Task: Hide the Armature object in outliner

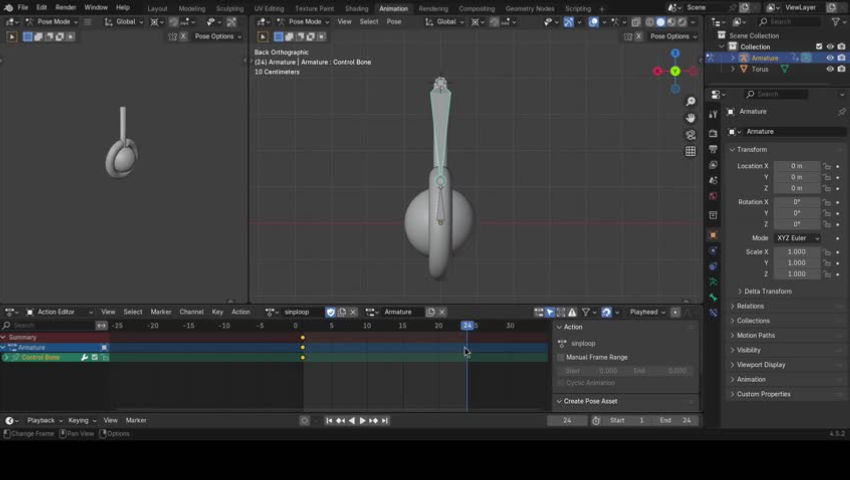Action: [x=829, y=58]
